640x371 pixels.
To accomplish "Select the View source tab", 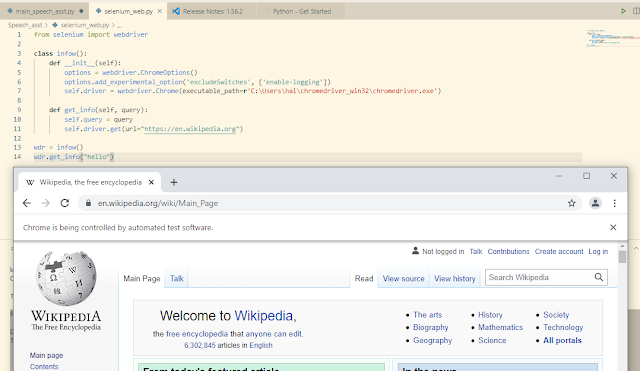I will pos(403,278).
